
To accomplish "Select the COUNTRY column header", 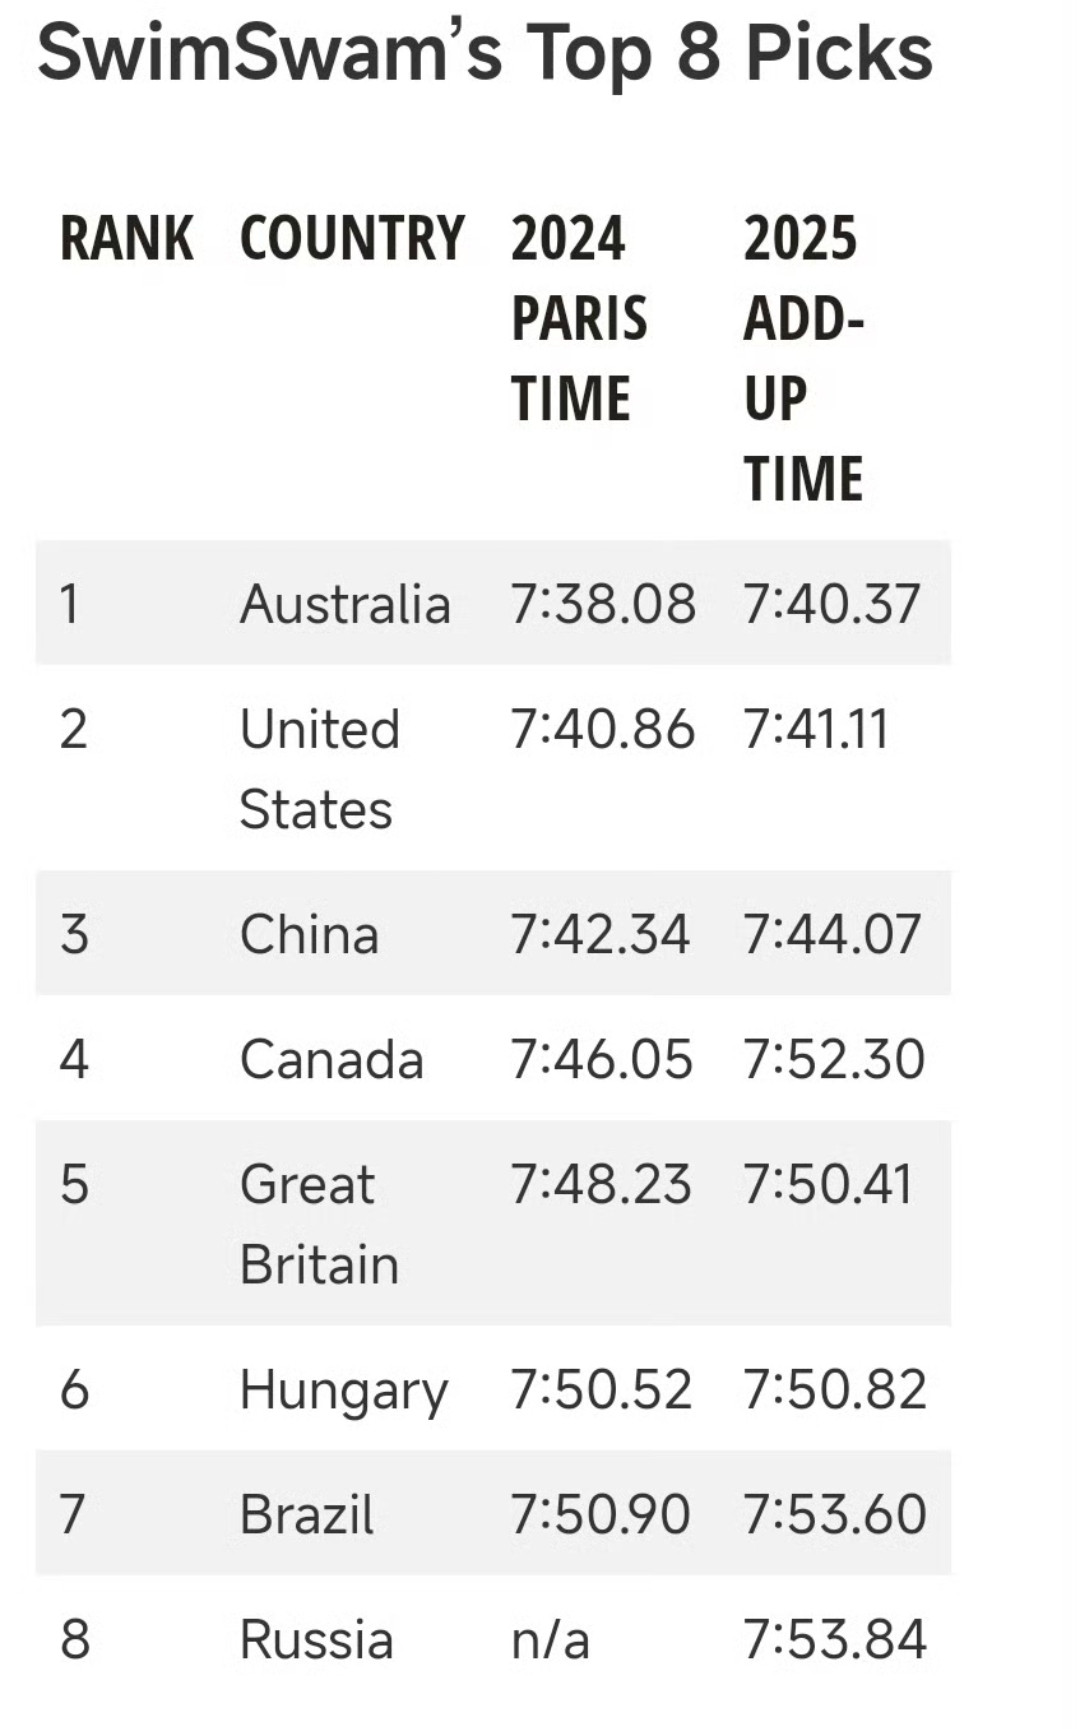I will (353, 239).
